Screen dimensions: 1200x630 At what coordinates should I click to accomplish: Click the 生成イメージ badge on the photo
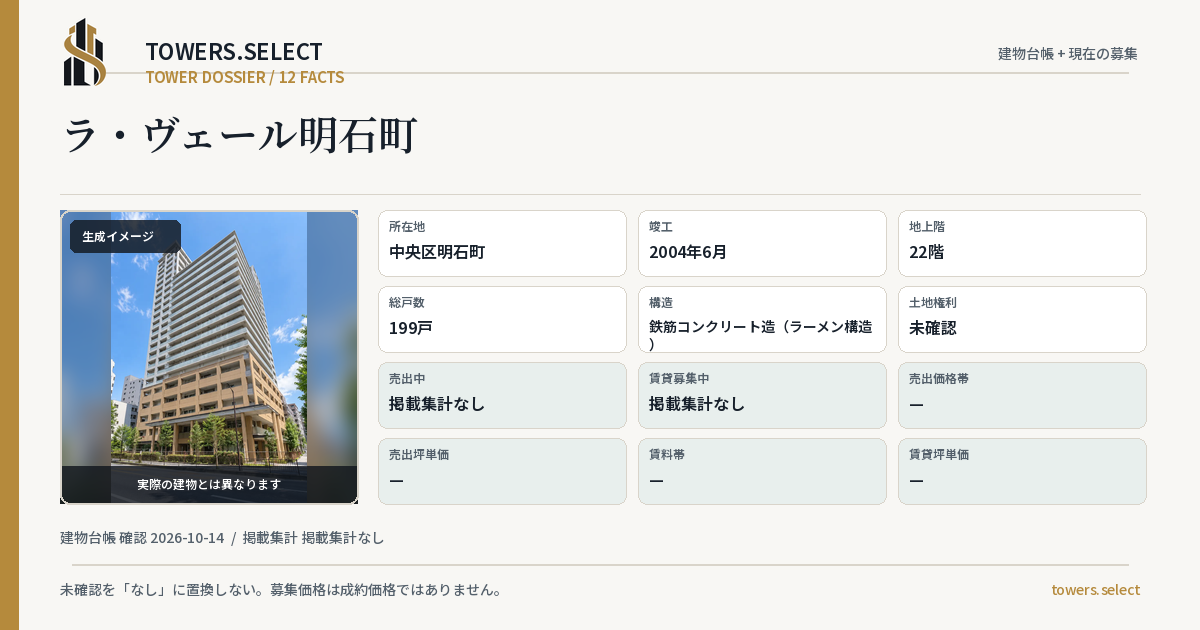(125, 237)
